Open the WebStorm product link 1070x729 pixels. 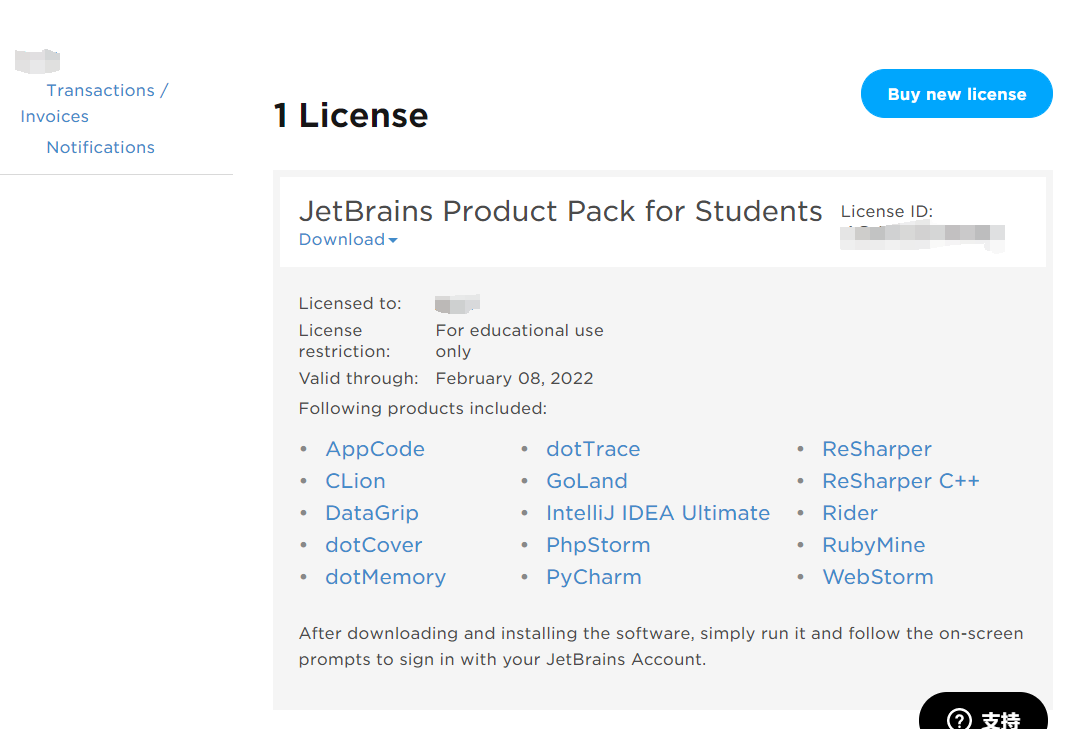click(x=878, y=578)
